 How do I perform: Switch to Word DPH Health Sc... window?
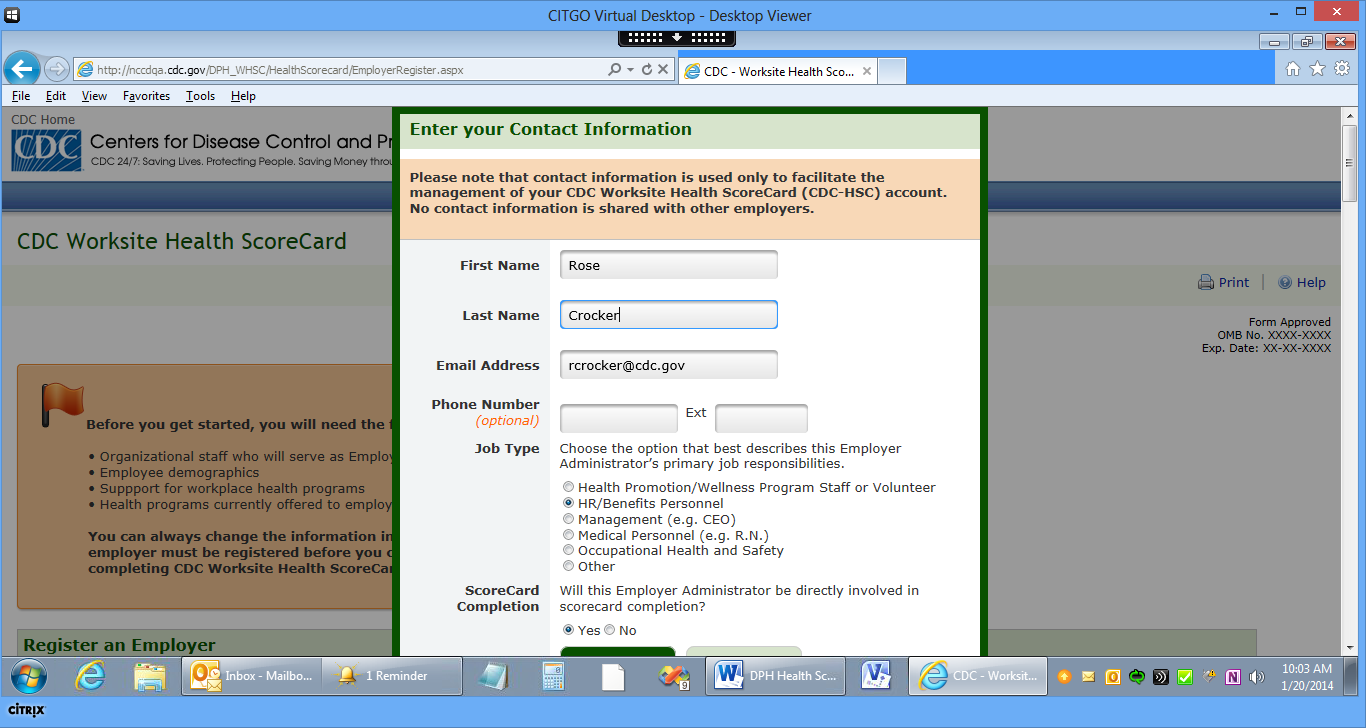coord(776,676)
